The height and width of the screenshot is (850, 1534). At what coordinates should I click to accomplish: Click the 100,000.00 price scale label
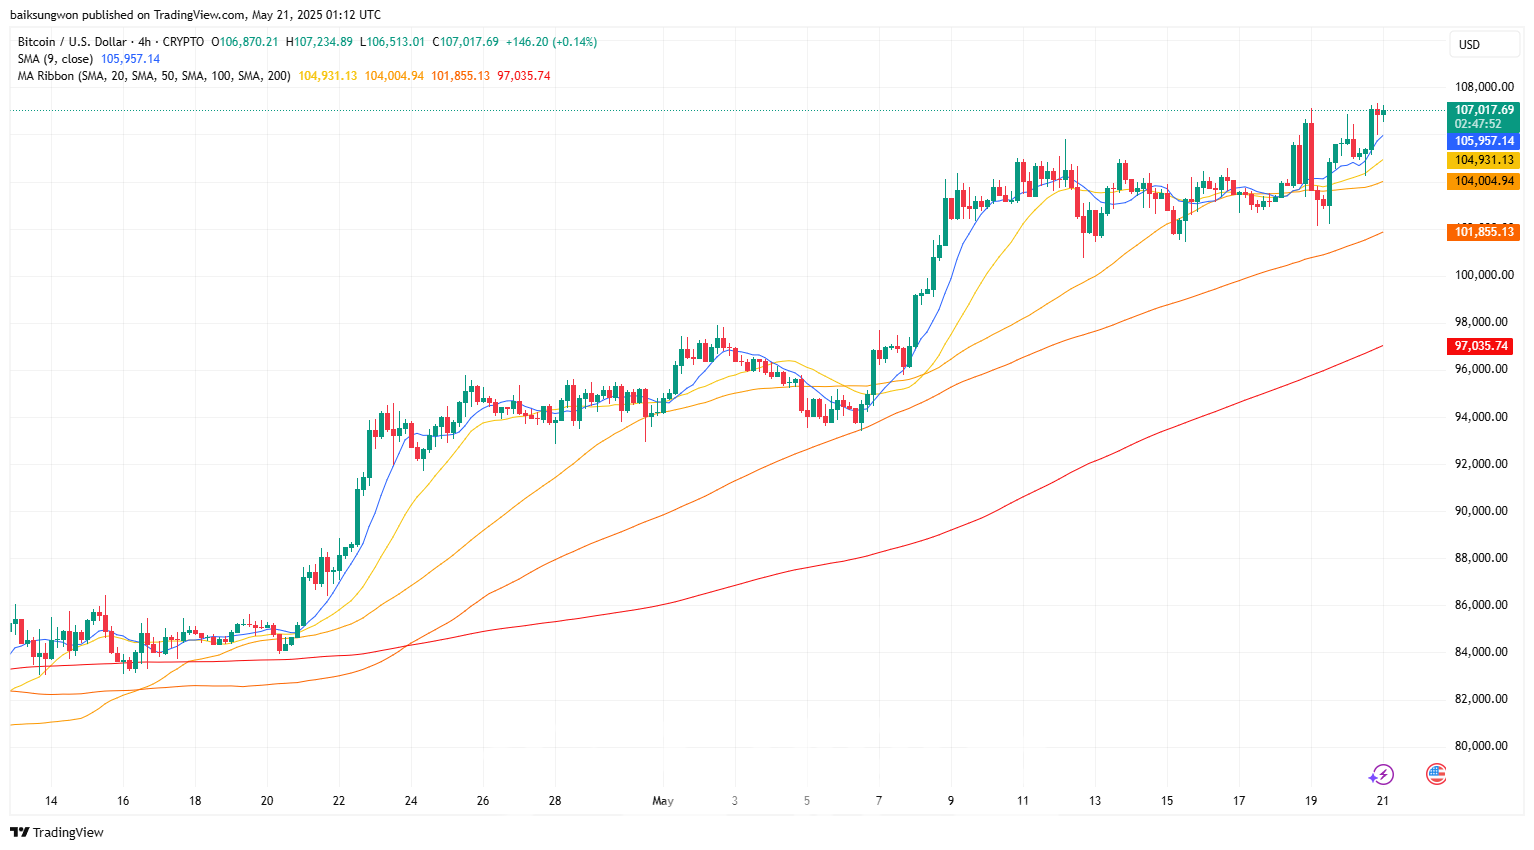1481,275
